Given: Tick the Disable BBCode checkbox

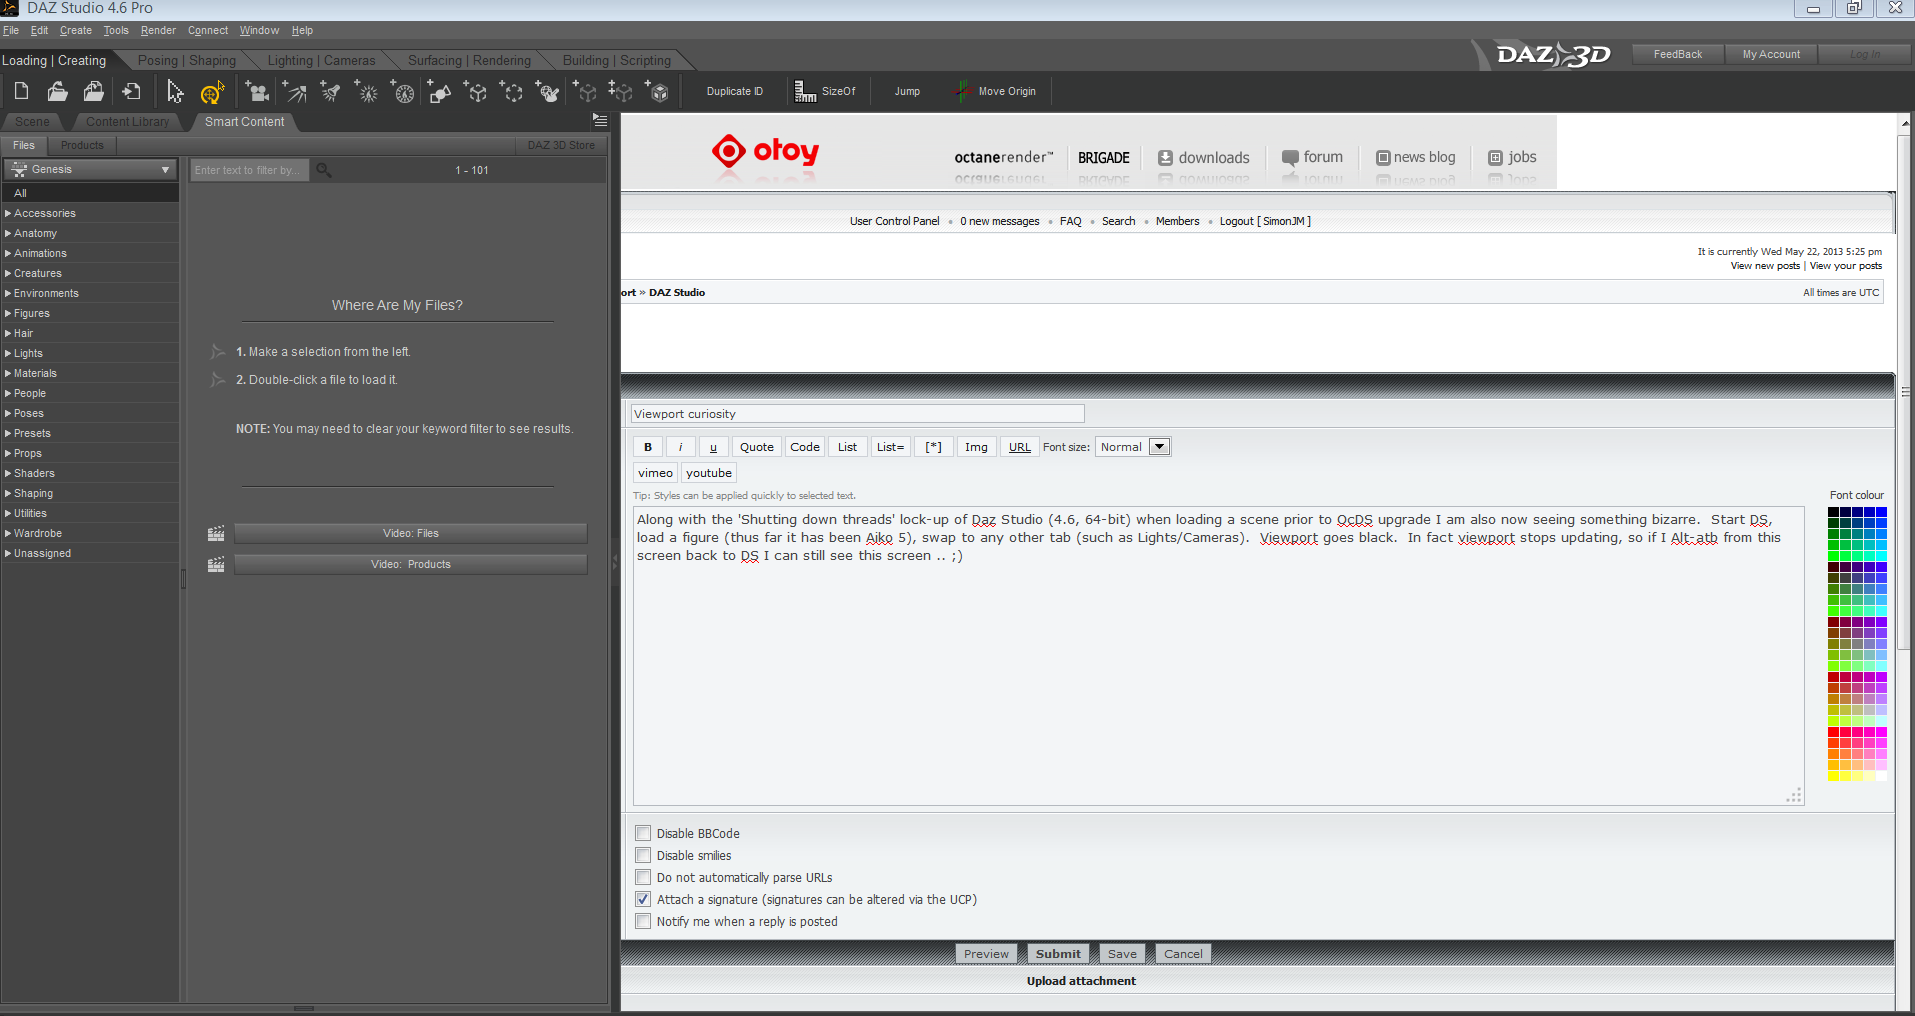Looking at the screenshot, I should tap(643, 833).
